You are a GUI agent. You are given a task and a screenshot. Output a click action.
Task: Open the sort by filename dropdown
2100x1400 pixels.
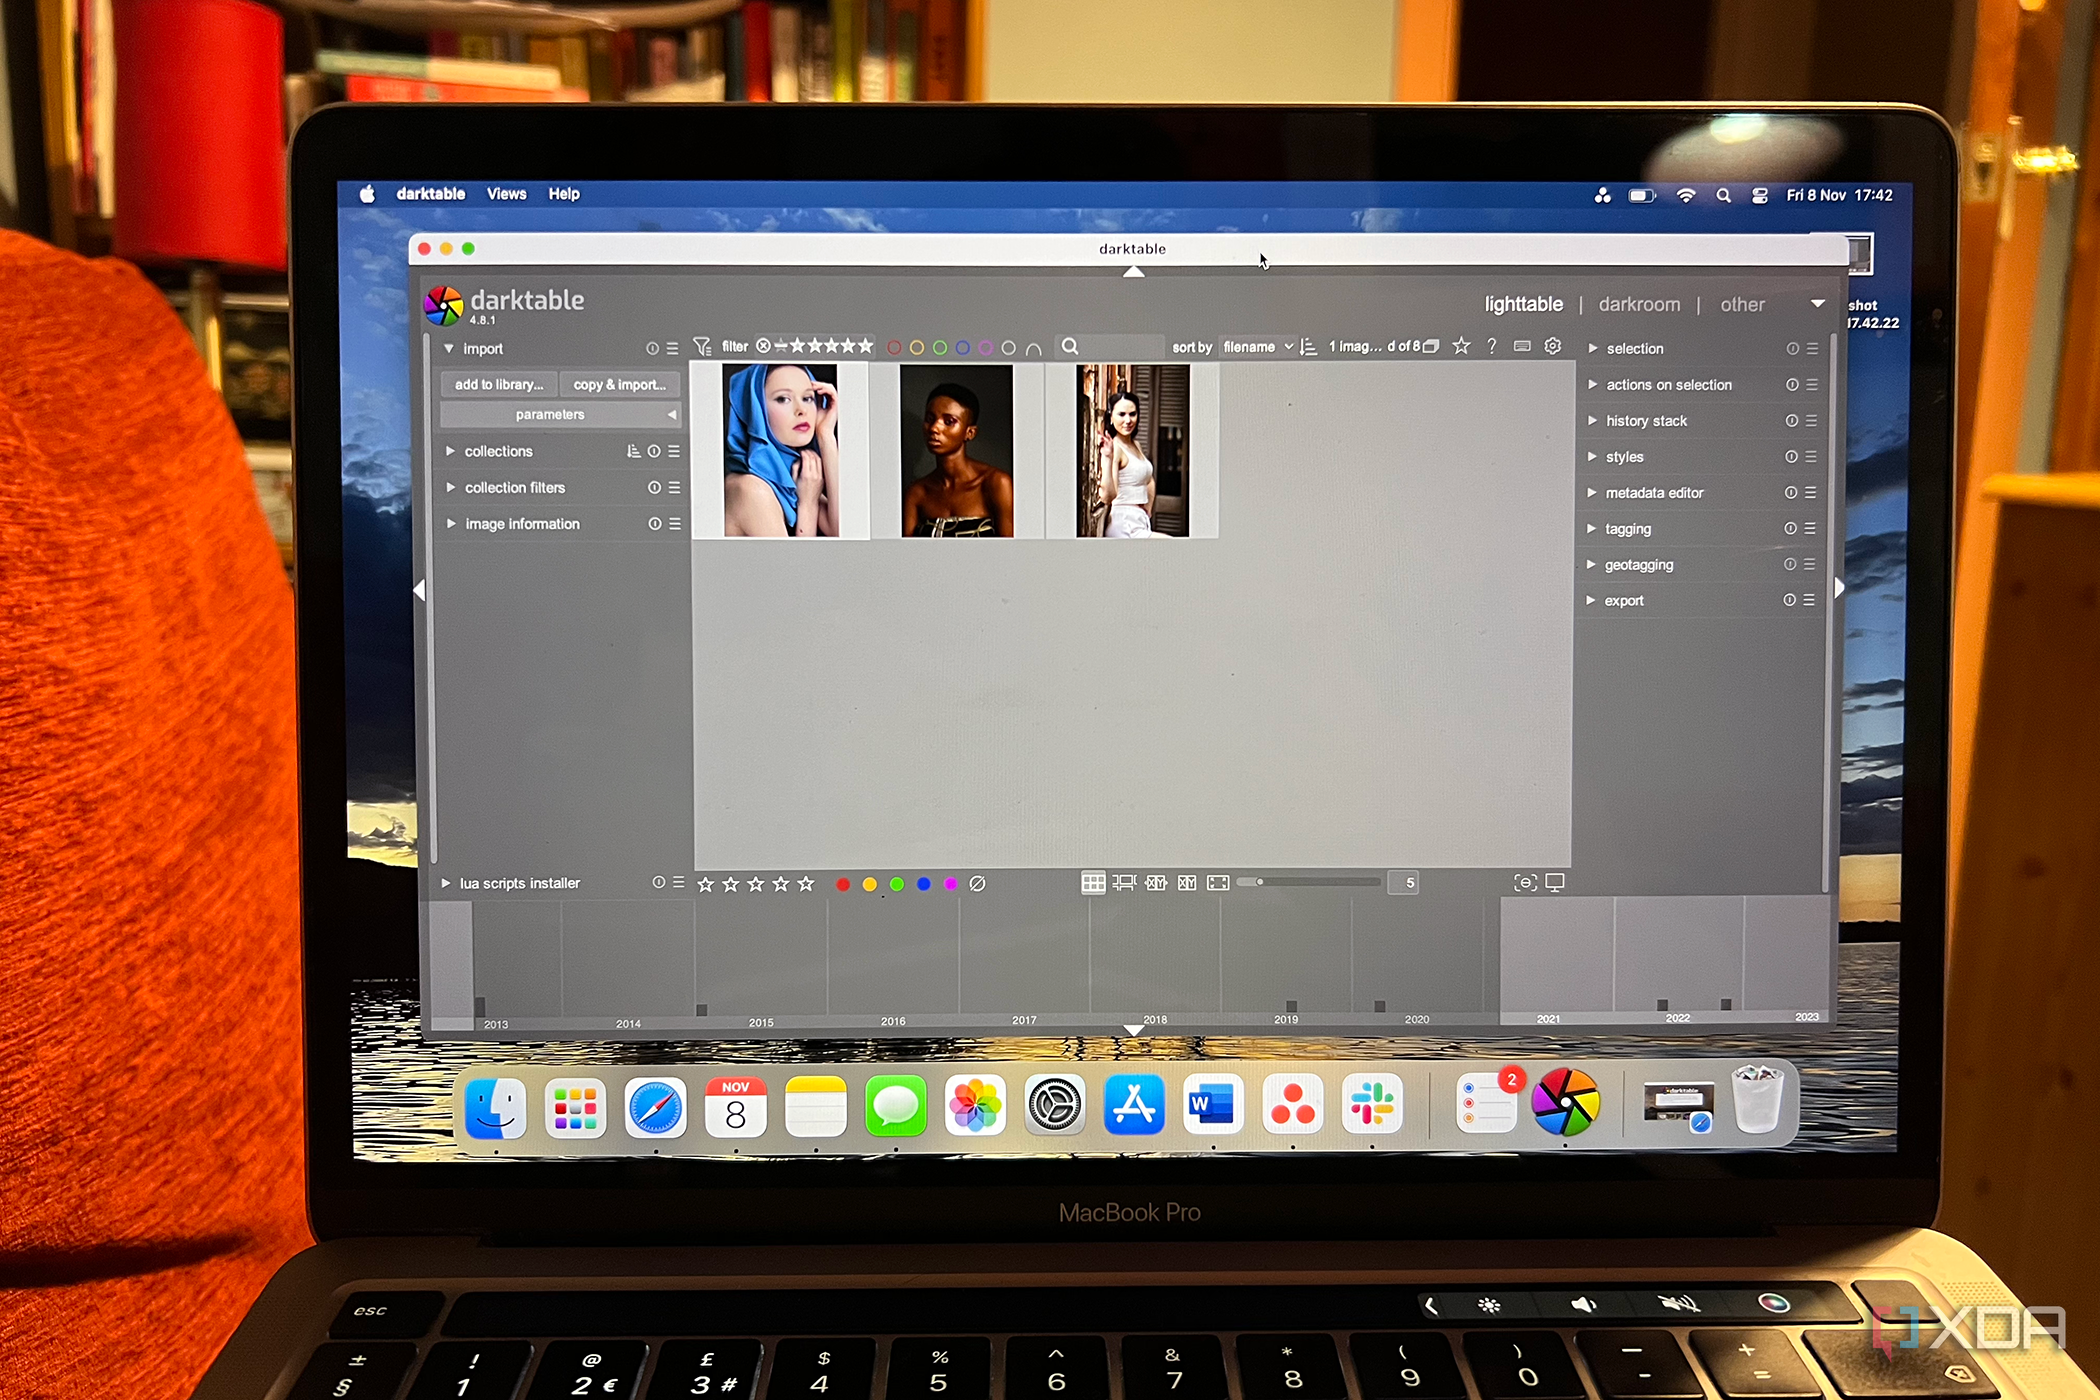tap(1258, 347)
